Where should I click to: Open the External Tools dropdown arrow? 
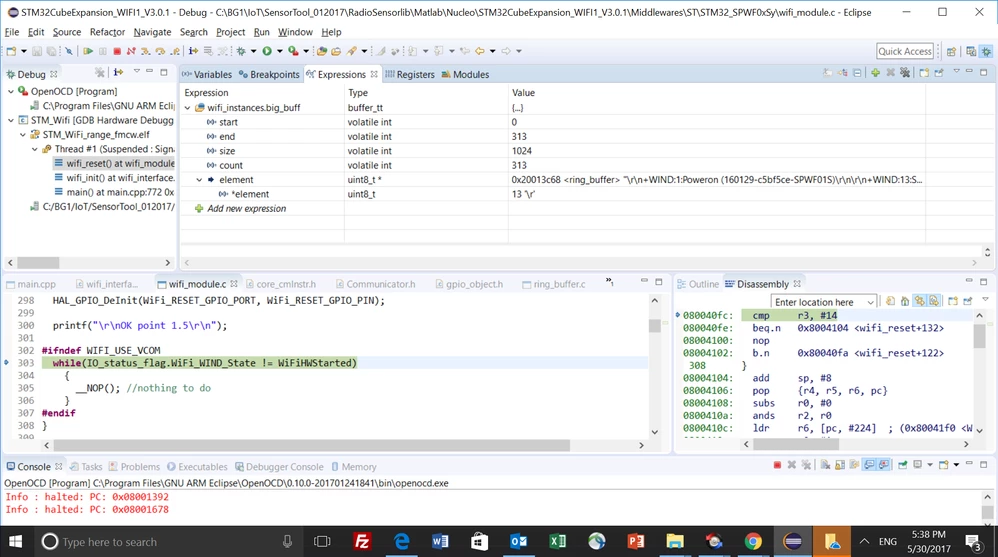tap(306, 51)
